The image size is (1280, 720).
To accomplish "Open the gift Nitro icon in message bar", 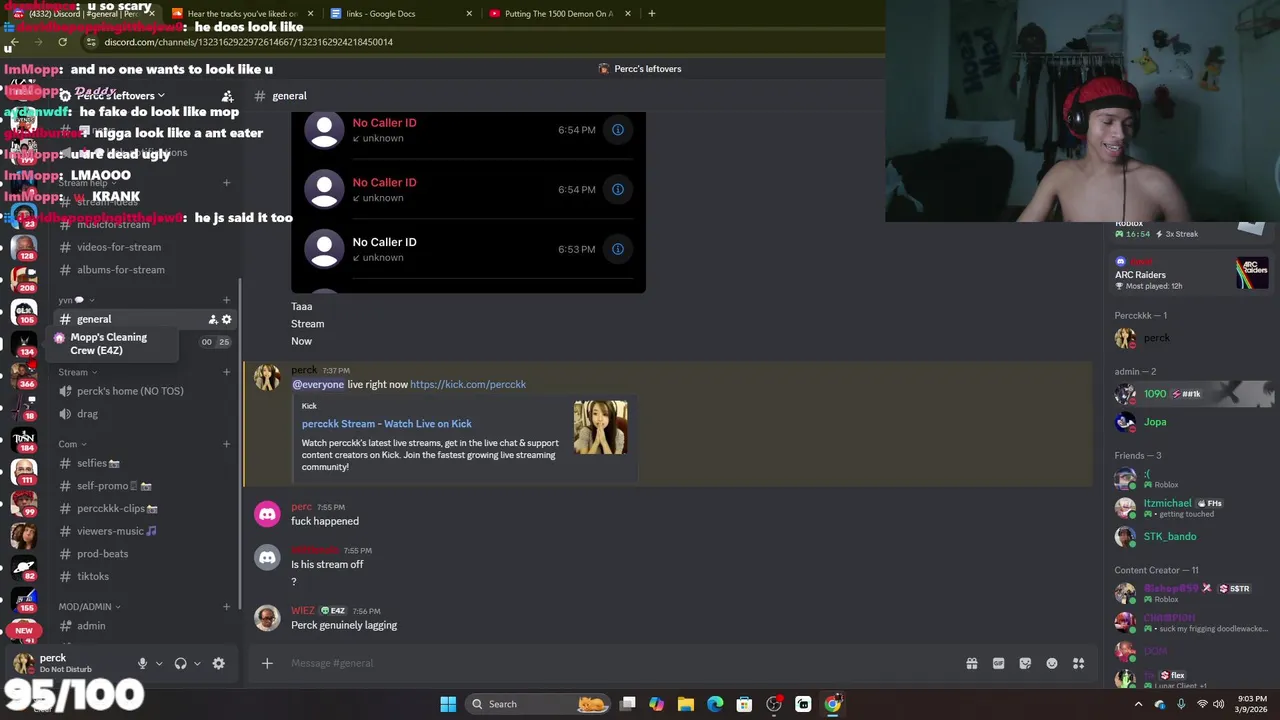I will pyautogui.click(x=971, y=663).
